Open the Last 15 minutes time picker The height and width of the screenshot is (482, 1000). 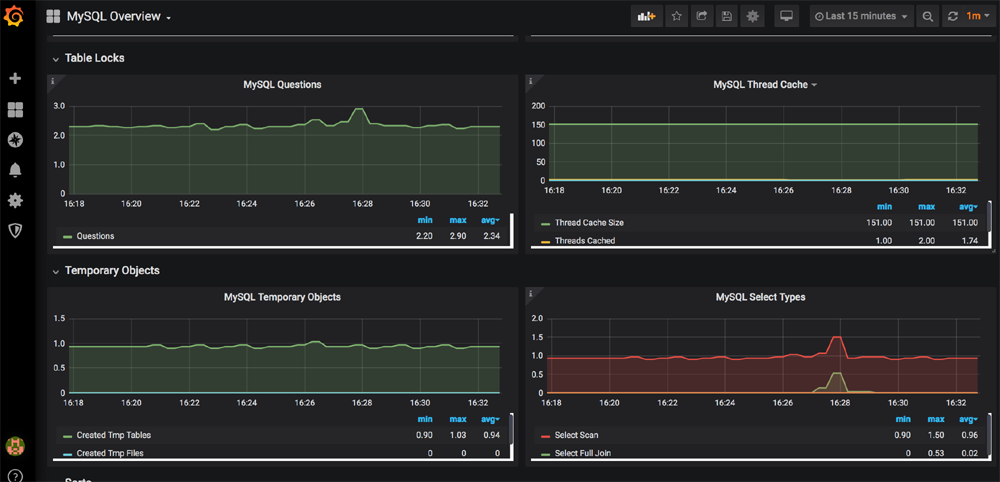tap(861, 16)
